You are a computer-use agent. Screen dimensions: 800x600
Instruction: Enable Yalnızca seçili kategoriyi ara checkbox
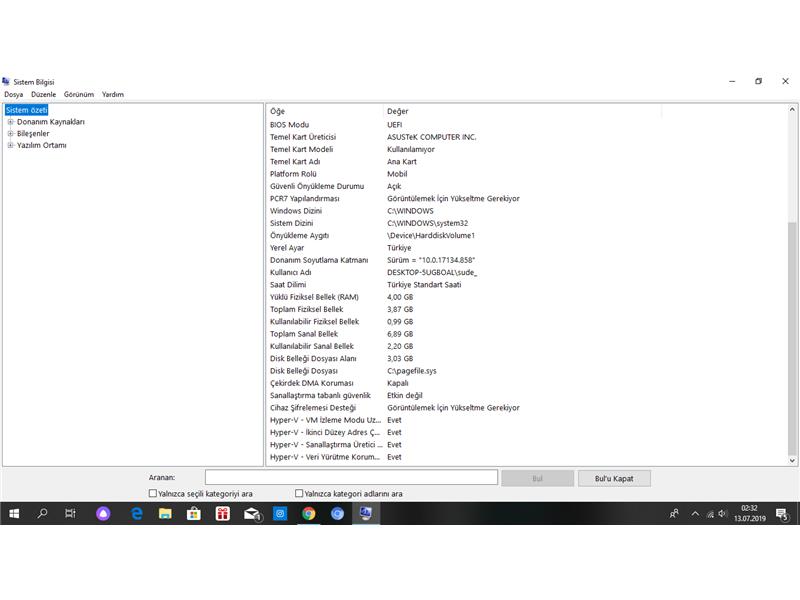pos(153,493)
